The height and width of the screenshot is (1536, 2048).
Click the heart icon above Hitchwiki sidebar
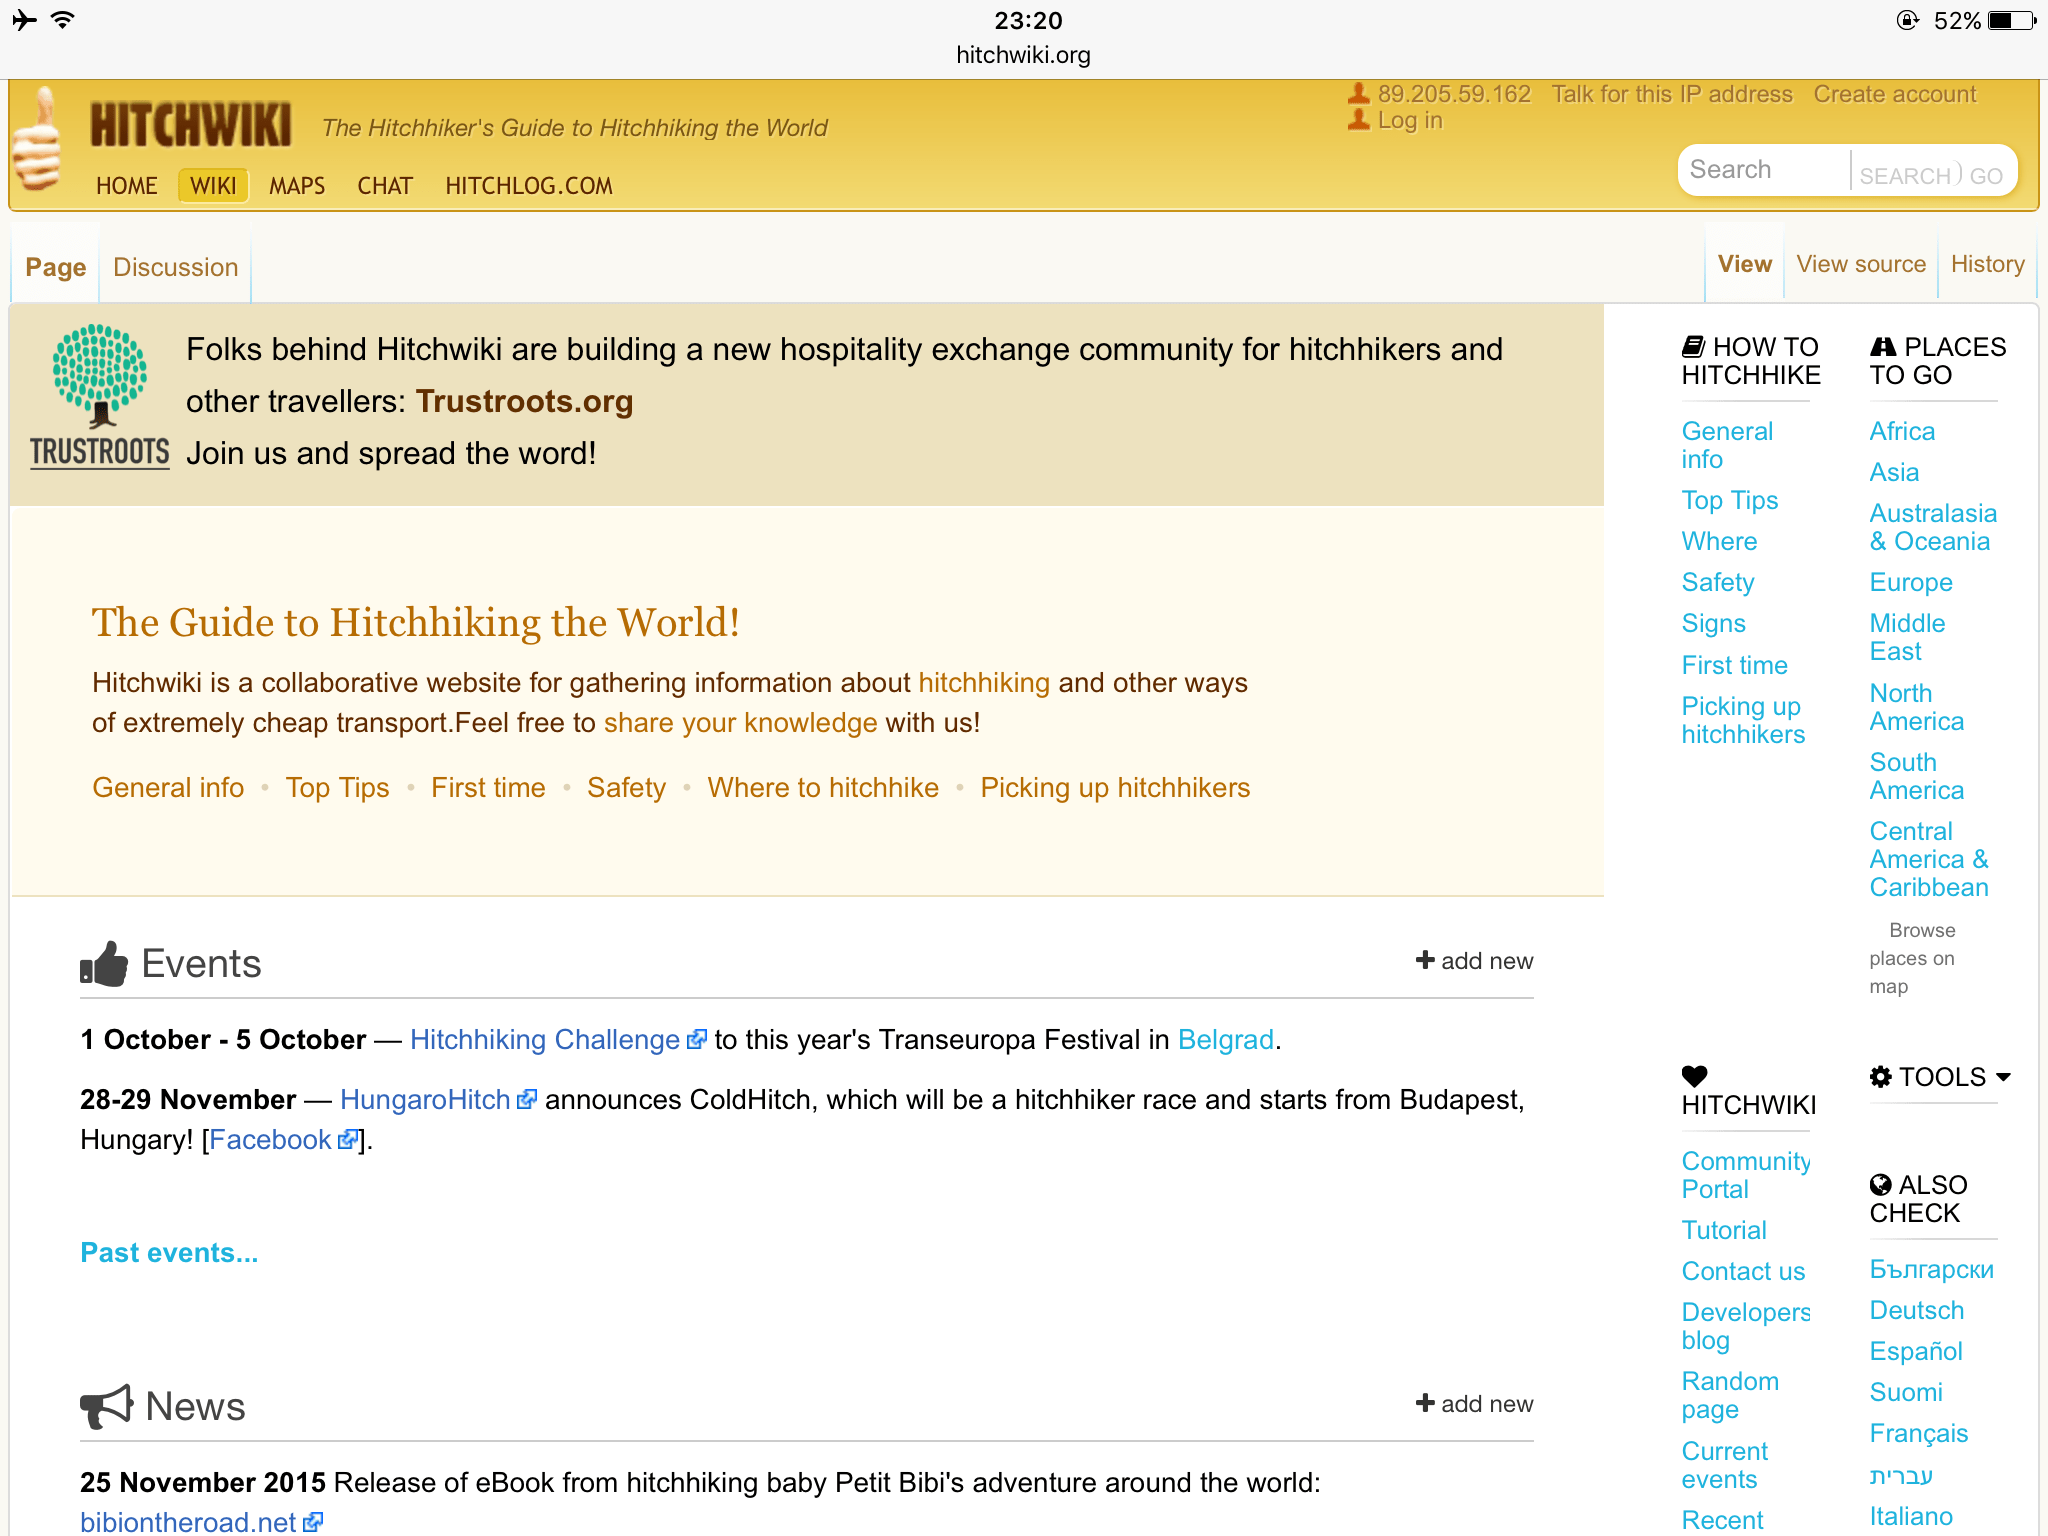pos(1694,1076)
